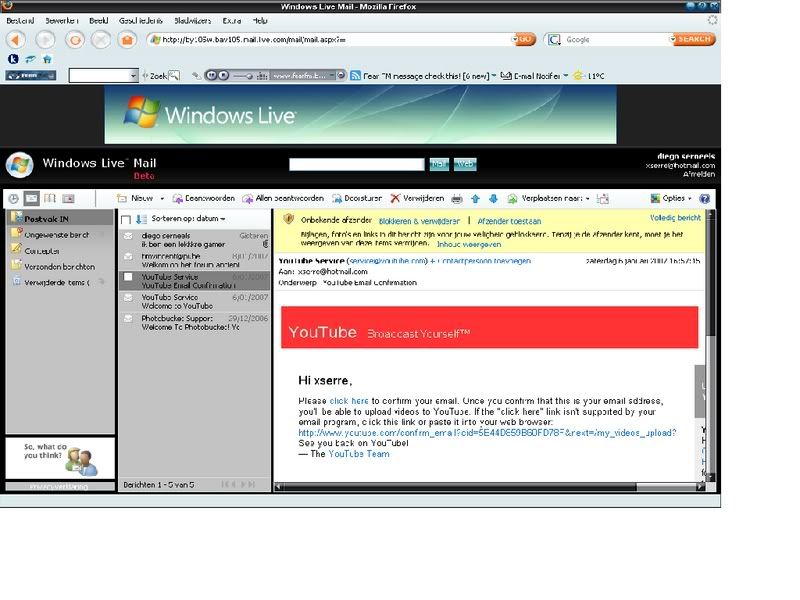Open the browser Home page icon
Screen dimensions: 800x600
click(128, 39)
